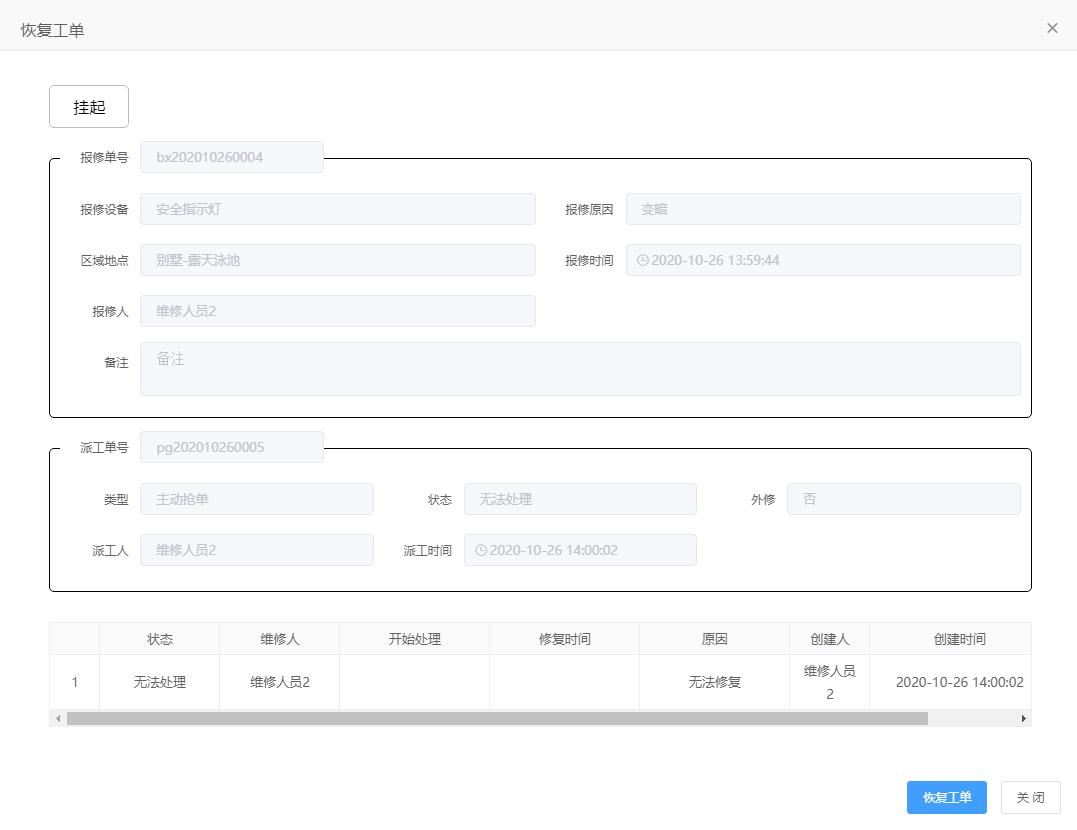Click the 状态 column header
This screenshot has width=1077, height=830.
coord(159,639)
